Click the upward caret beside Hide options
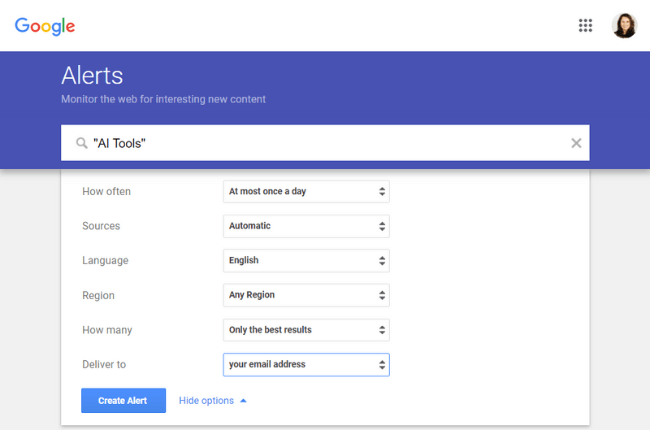 point(243,401)
